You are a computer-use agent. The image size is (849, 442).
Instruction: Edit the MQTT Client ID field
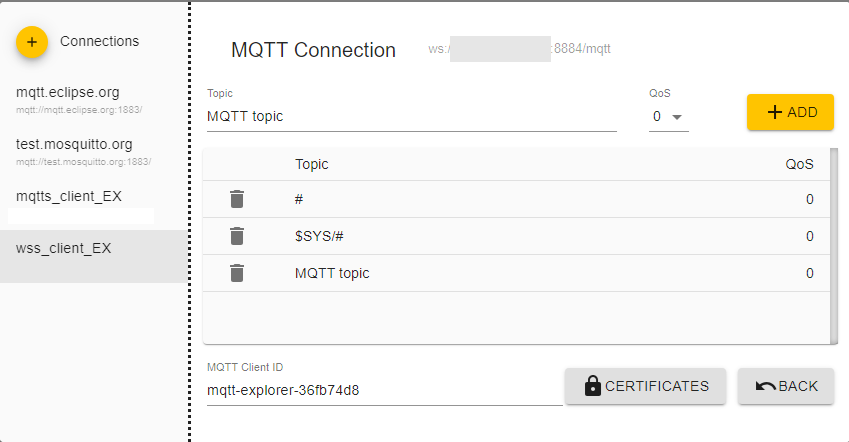384,390
